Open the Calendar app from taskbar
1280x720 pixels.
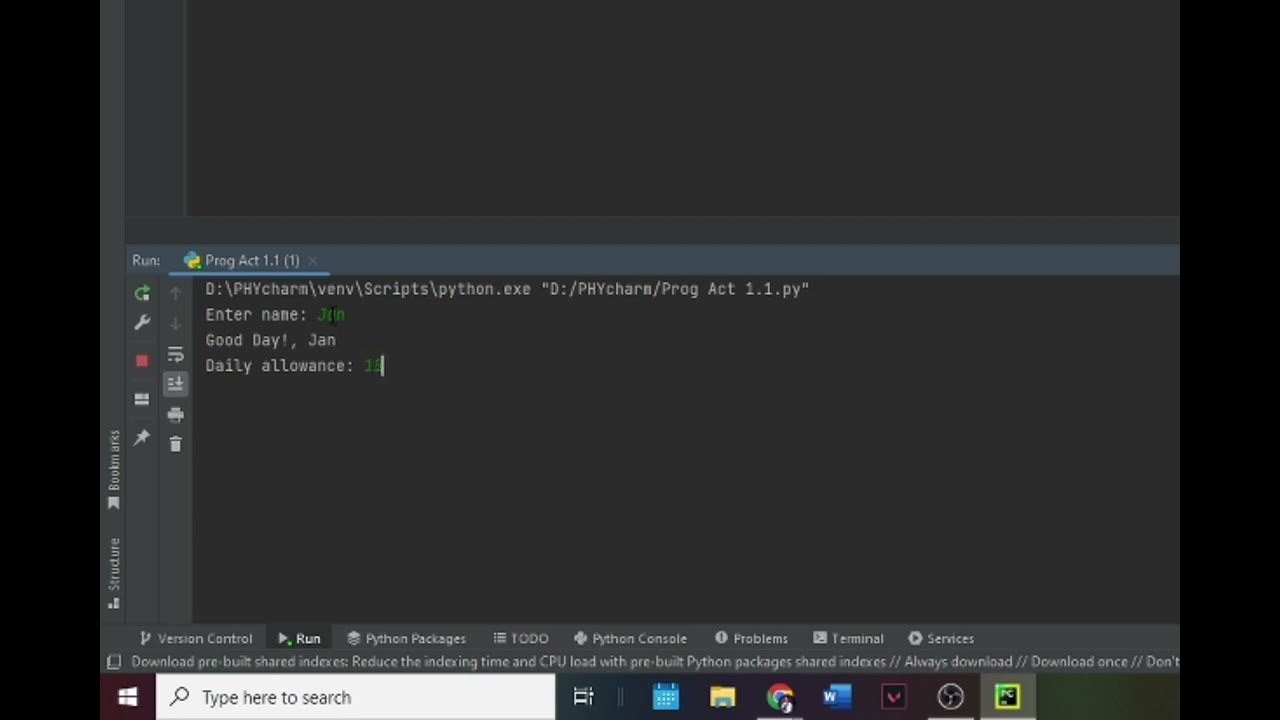click(666, 697)
